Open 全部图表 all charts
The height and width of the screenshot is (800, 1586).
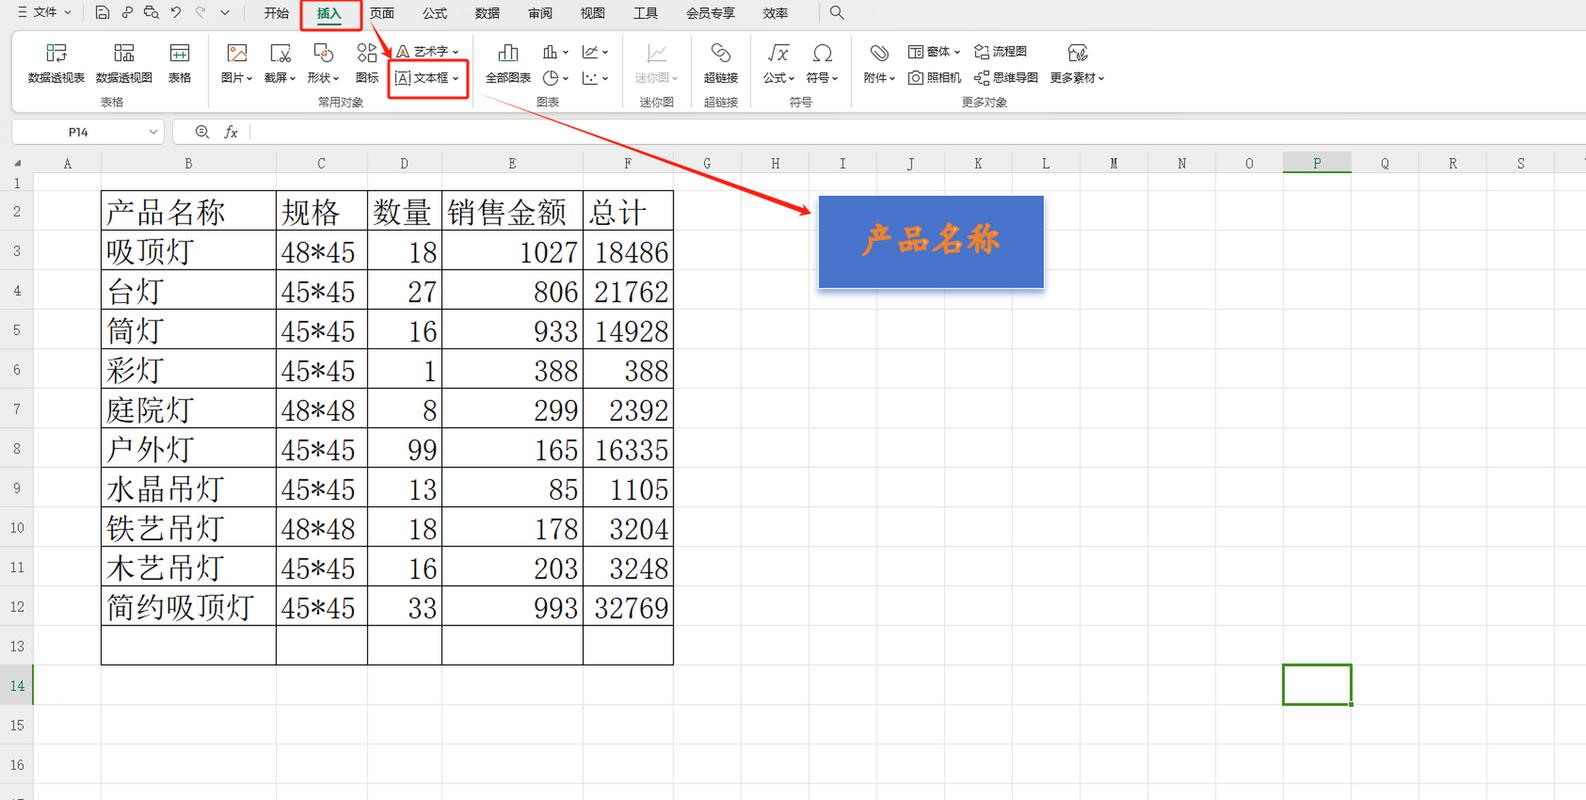508,63
